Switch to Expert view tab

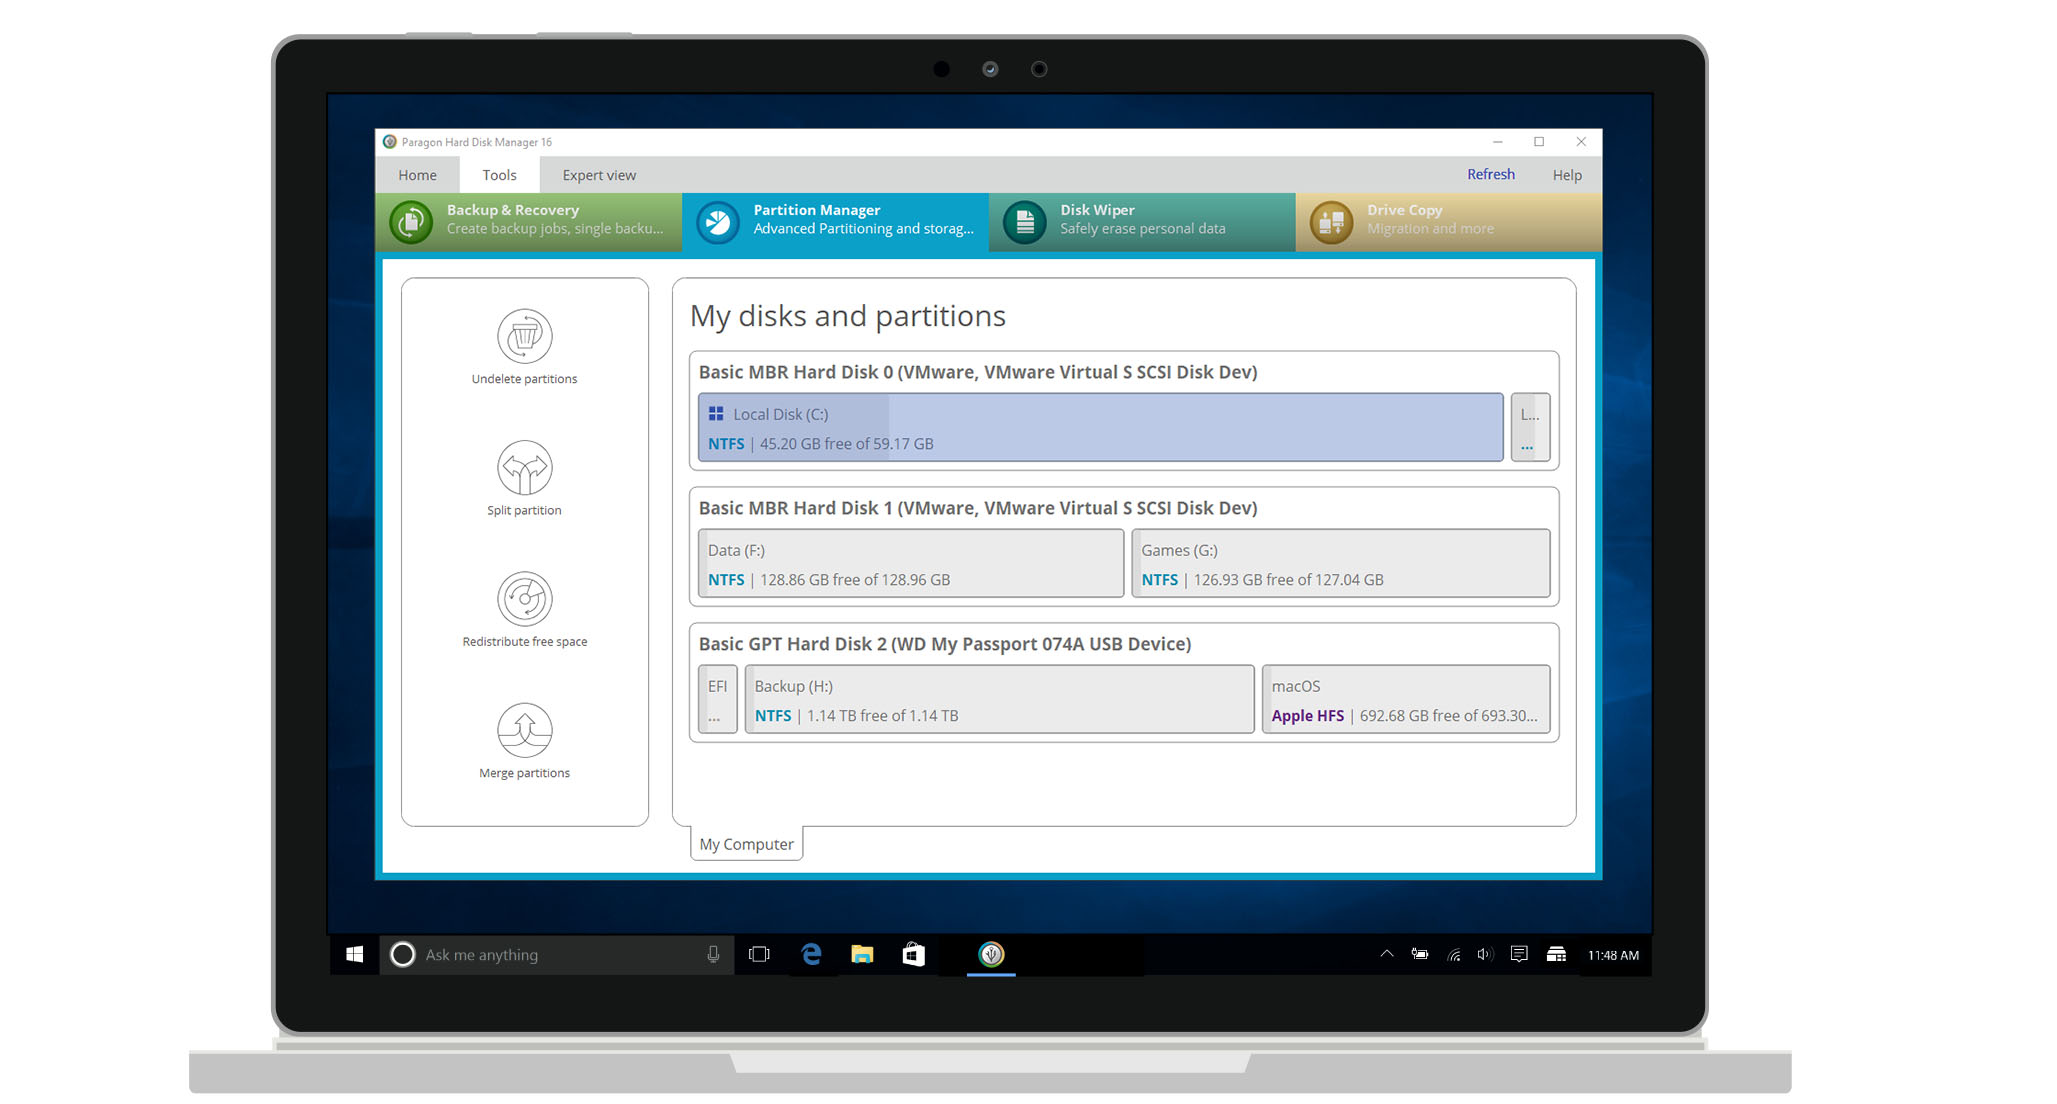[598, 175]
